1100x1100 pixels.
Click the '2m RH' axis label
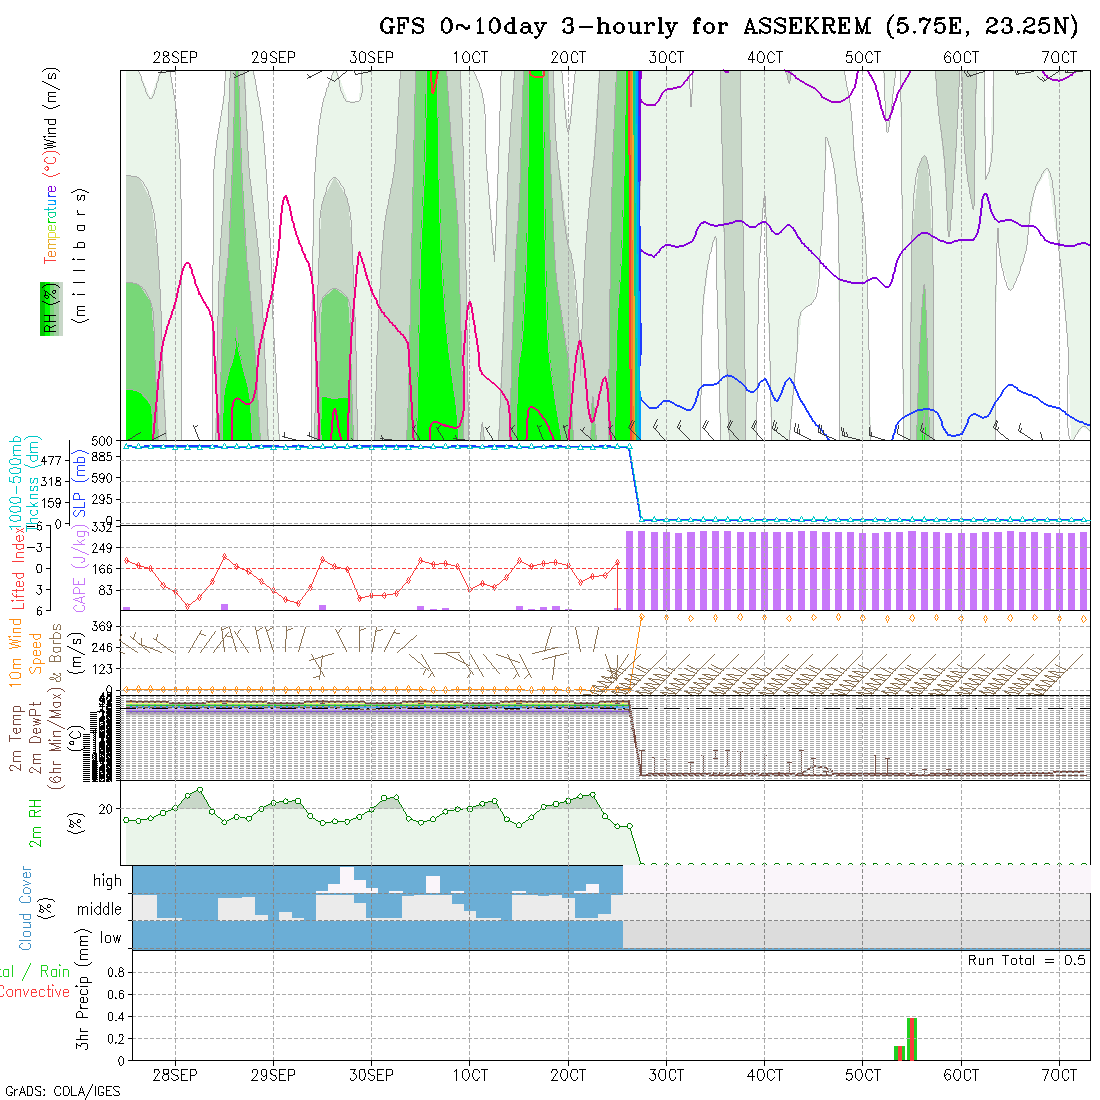point(36,820)
